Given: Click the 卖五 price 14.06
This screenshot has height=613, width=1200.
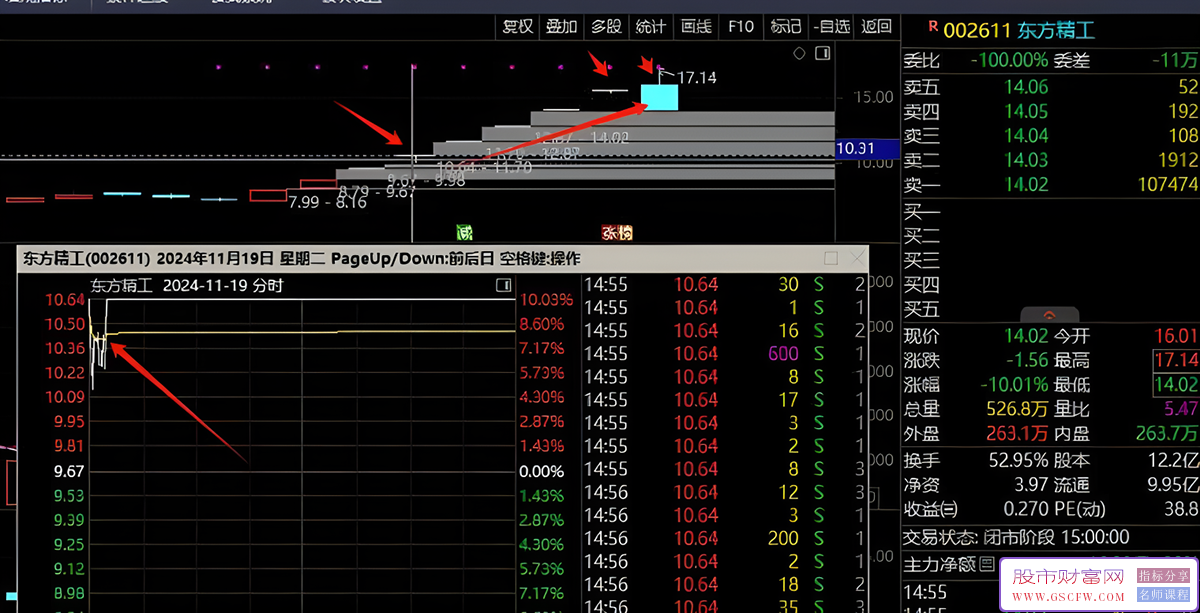Looking at the screenshot, I should 1026,88.
